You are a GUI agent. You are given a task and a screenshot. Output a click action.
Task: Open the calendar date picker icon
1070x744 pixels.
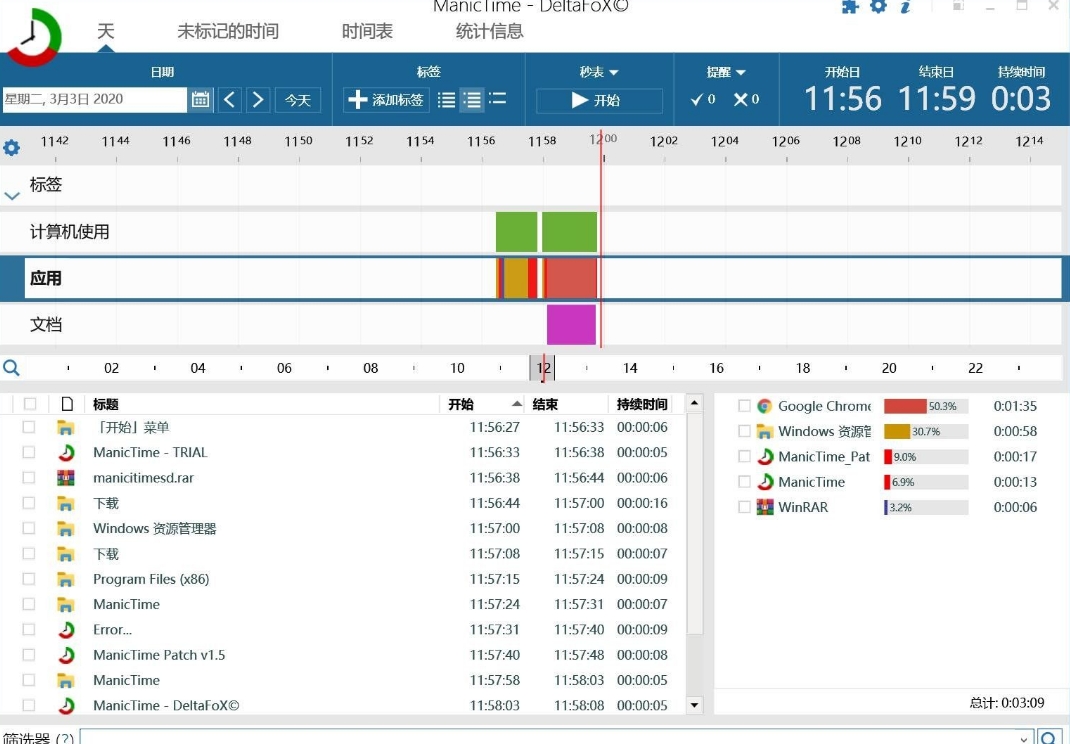pos(201,100)
